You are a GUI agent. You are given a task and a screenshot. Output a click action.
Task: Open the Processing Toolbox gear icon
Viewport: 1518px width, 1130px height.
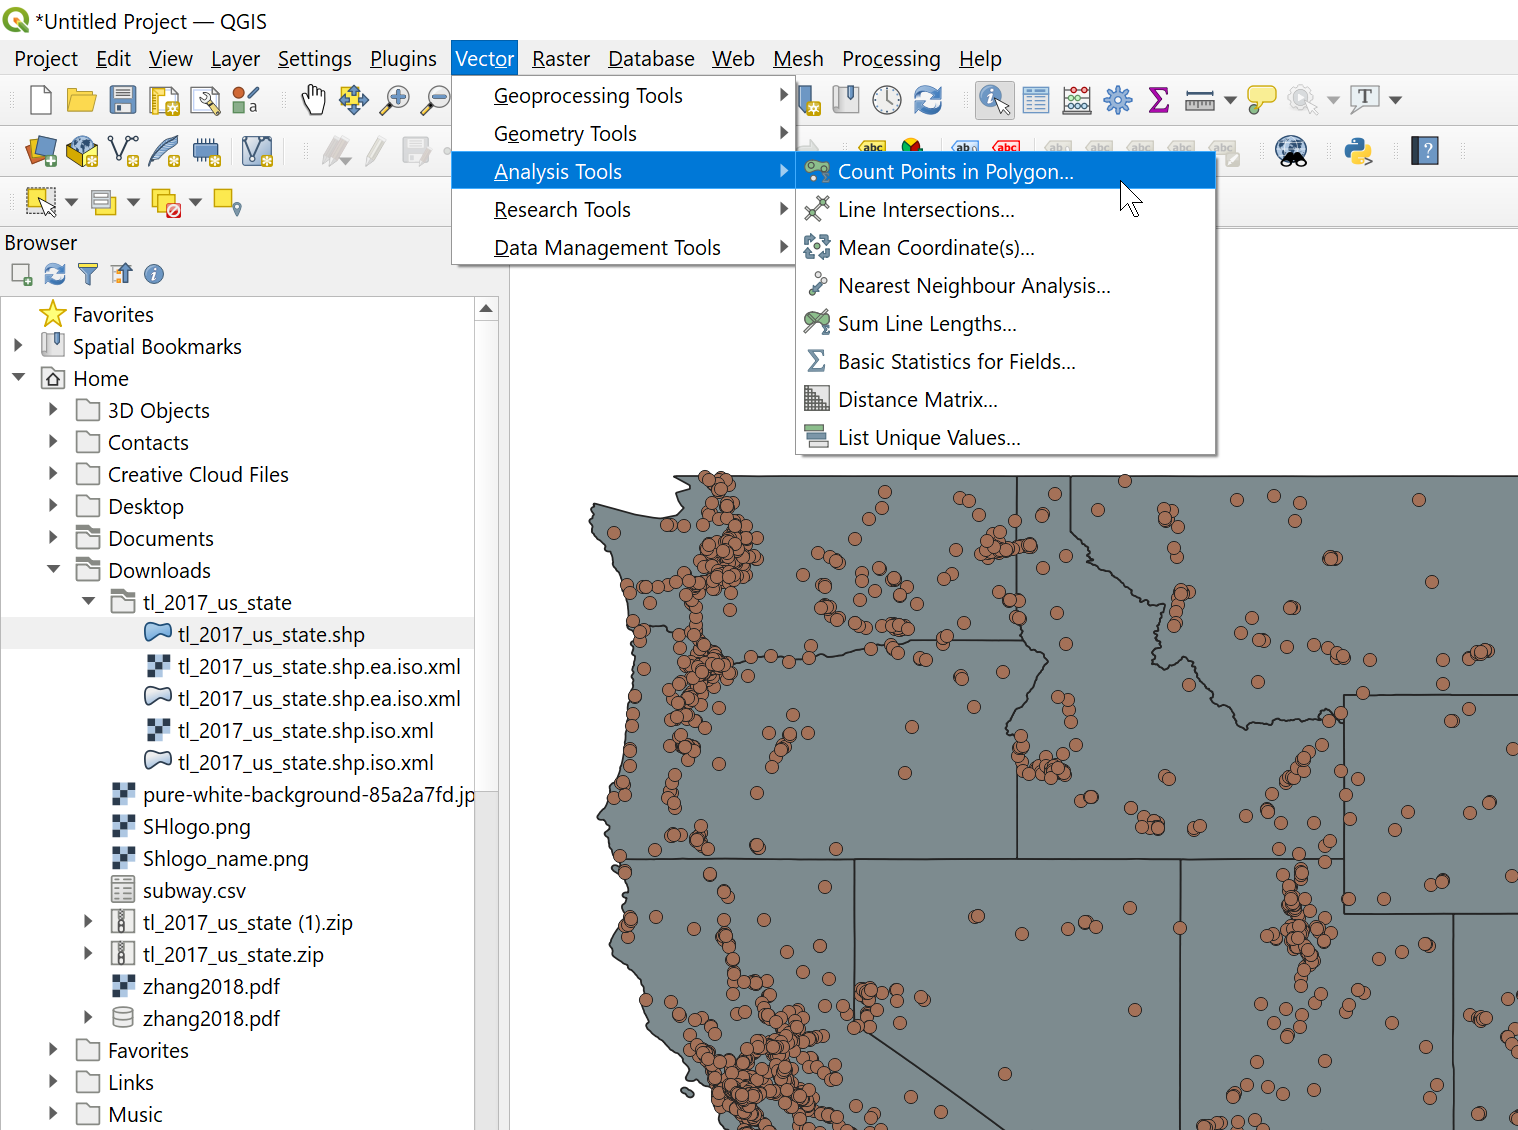point(1118,99)
